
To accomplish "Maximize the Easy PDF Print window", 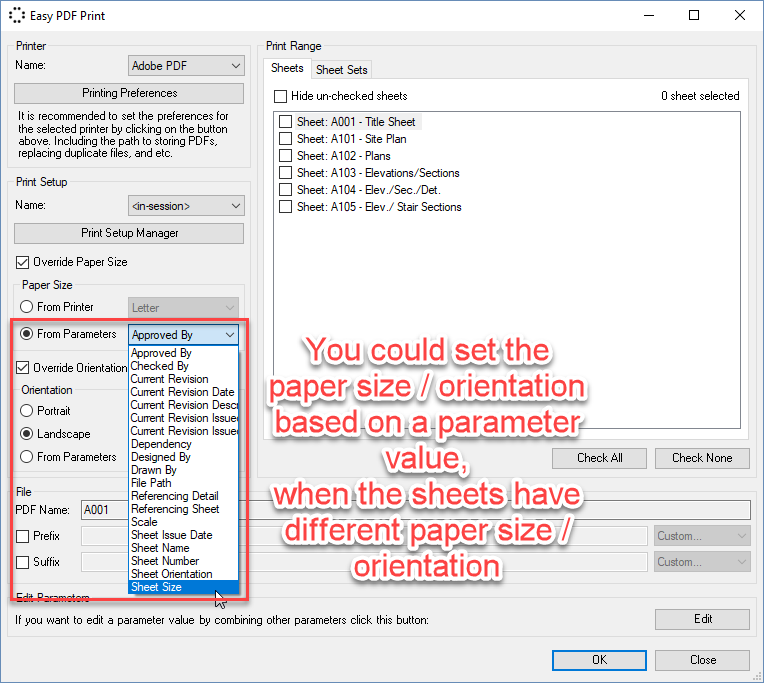I will (694, 15).
